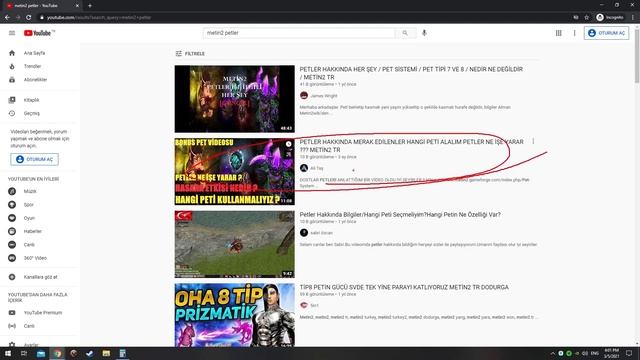Click the YouTube logo
The width and height of the screenshot is (640, 360).
(x=38, y=33)
